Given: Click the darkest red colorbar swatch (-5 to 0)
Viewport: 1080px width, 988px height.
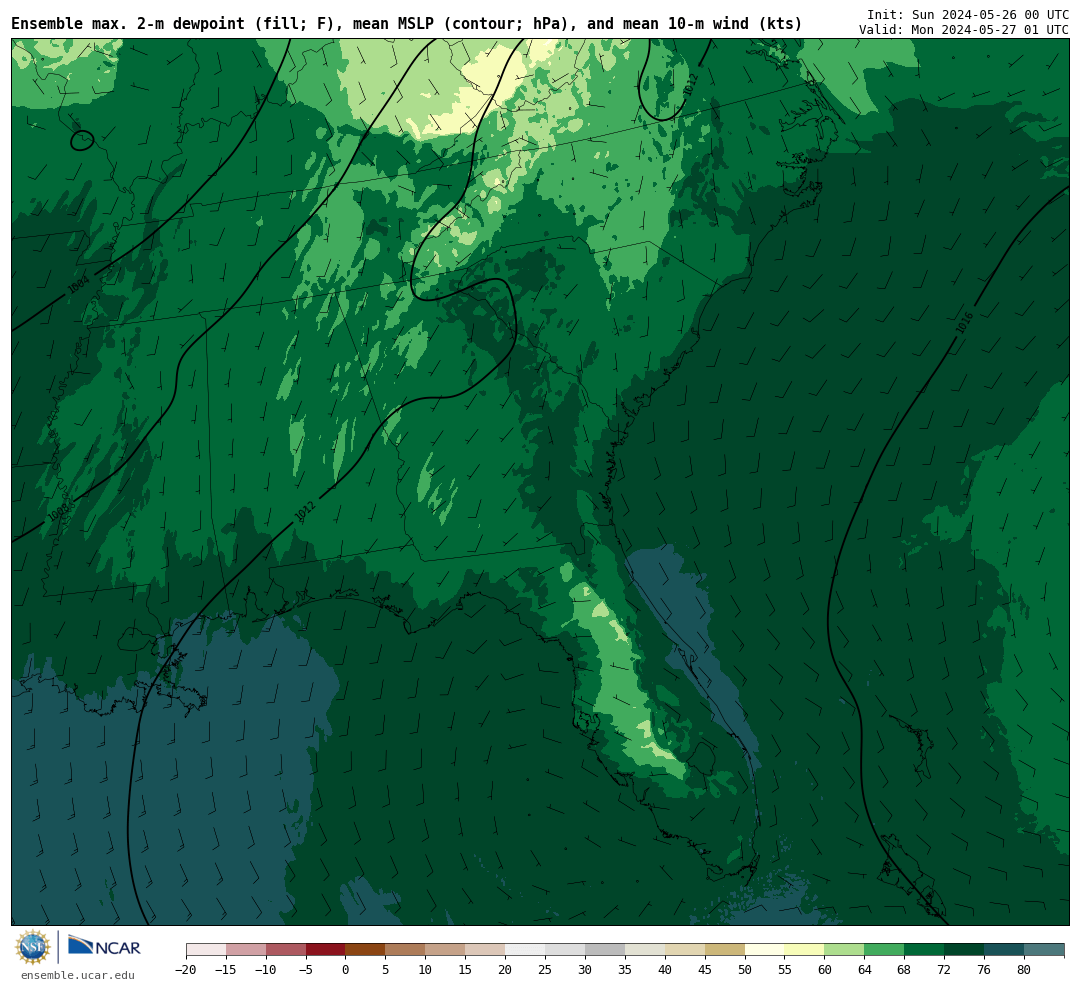Looking at the screenshot, I should 325,950.
